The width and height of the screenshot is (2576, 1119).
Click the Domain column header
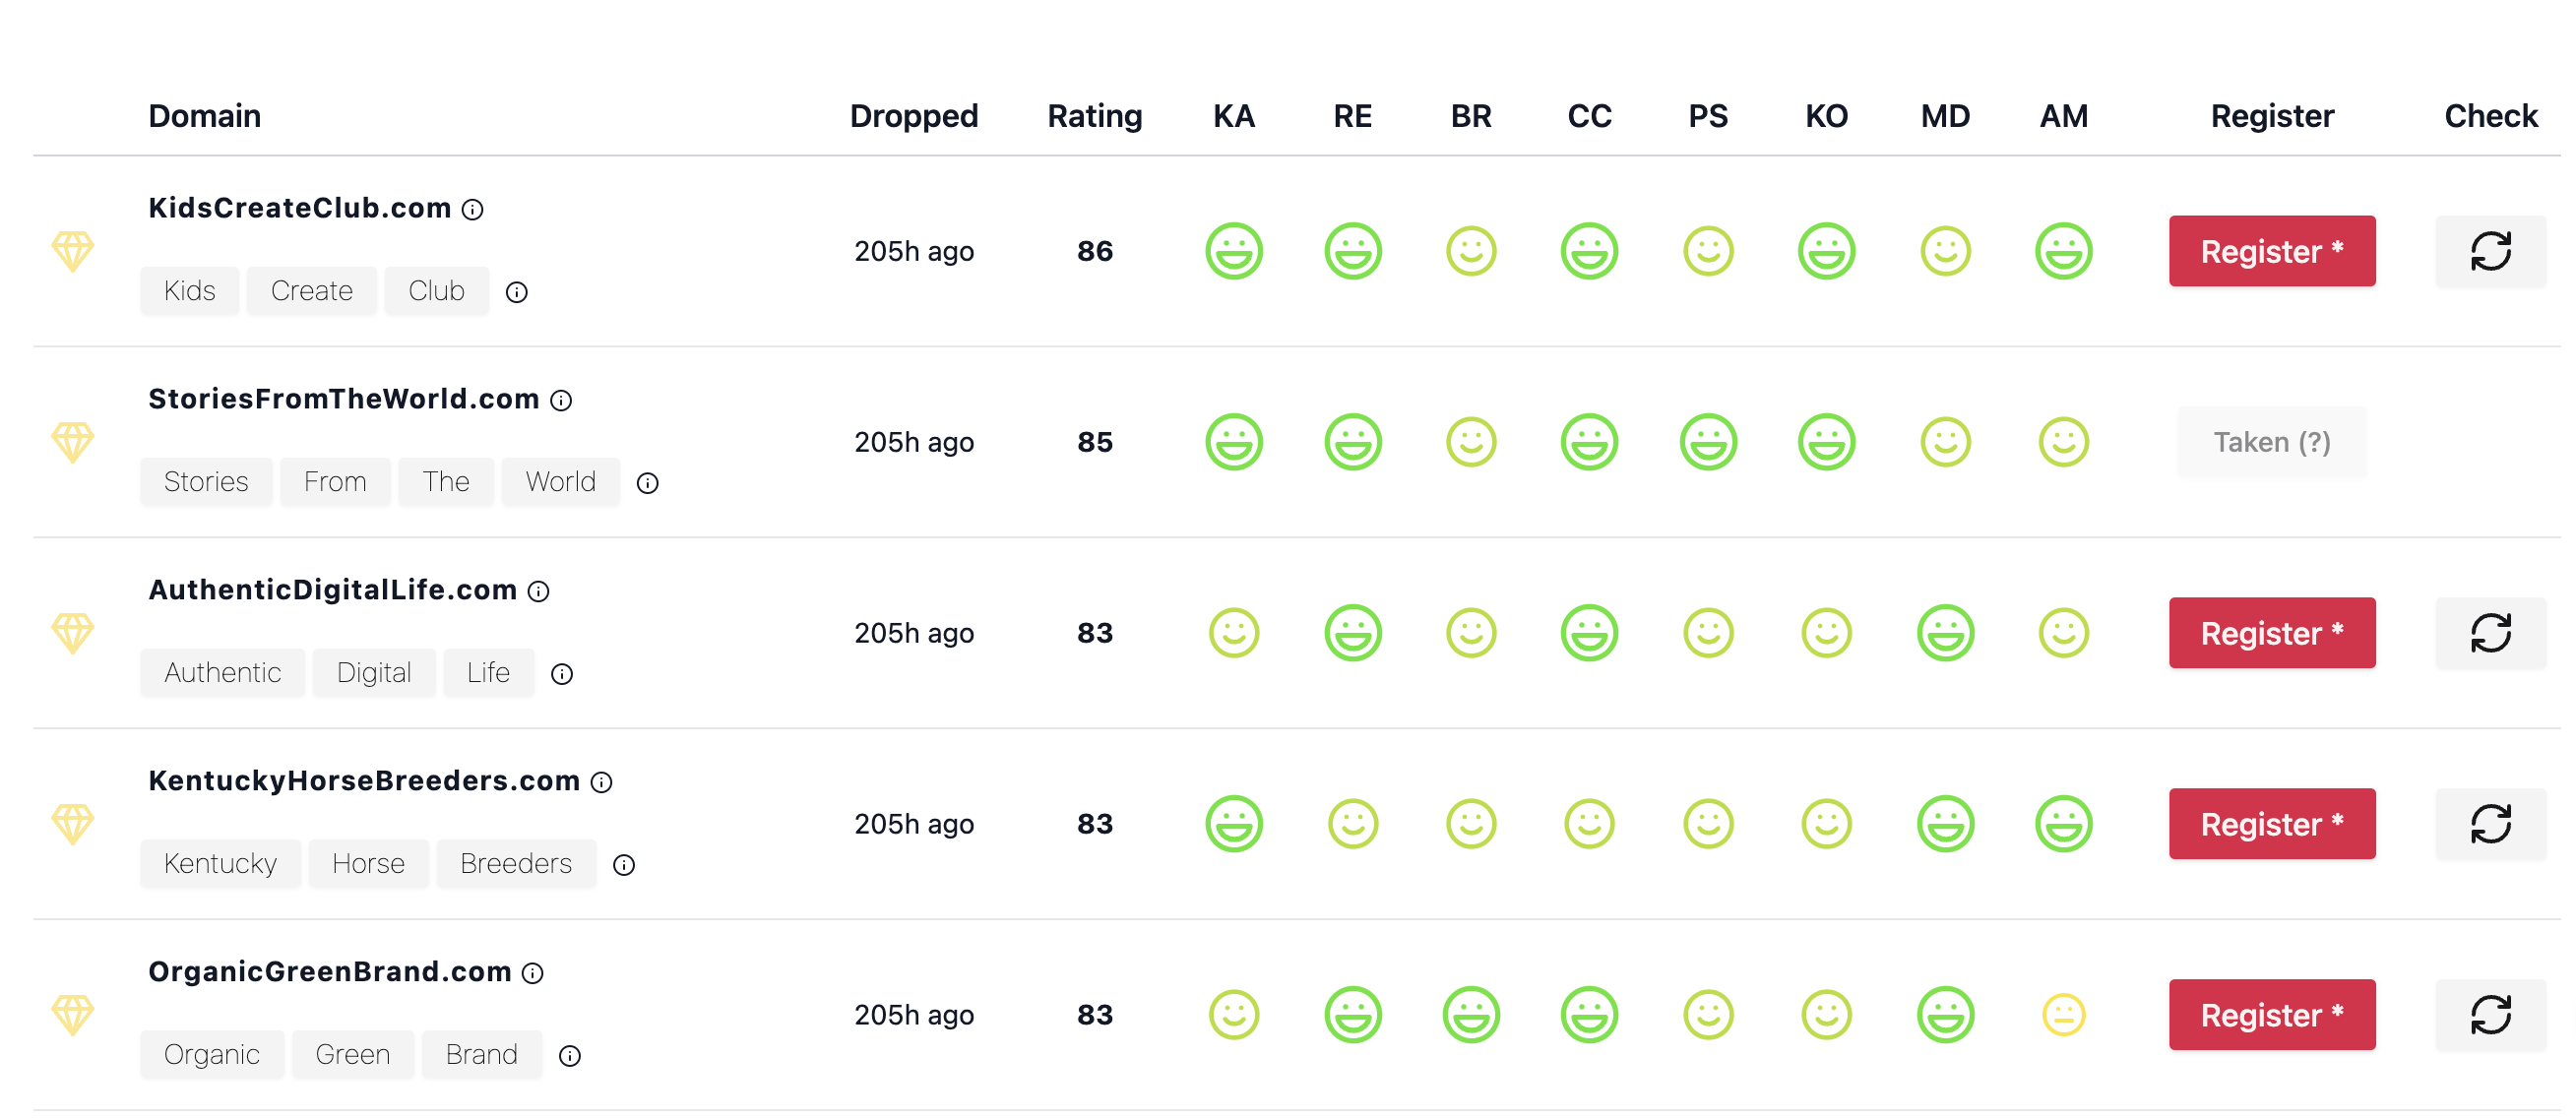[x=204, y=116]
